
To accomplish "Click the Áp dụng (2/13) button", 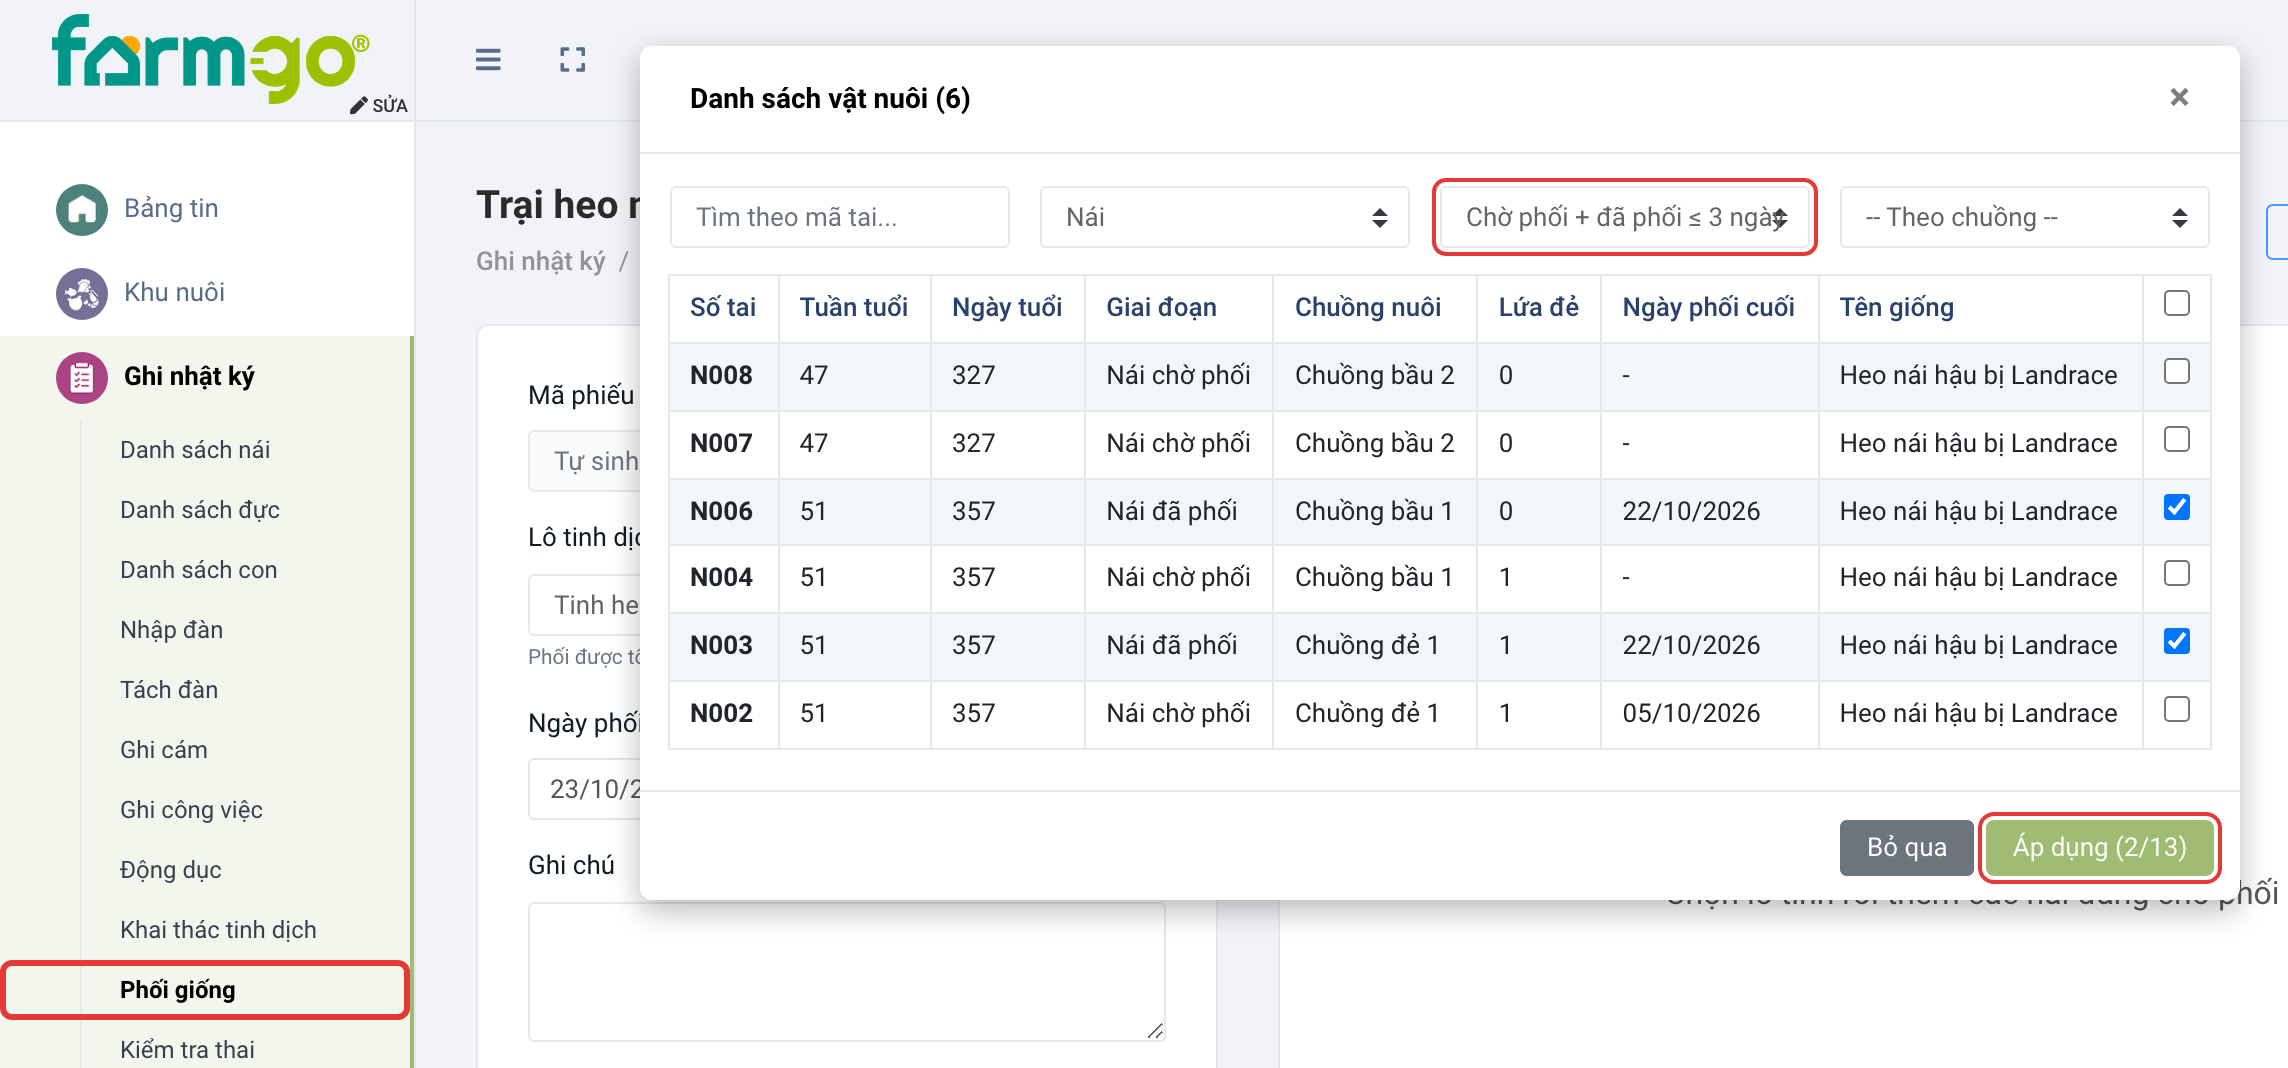I will [x=2100, y=847].
